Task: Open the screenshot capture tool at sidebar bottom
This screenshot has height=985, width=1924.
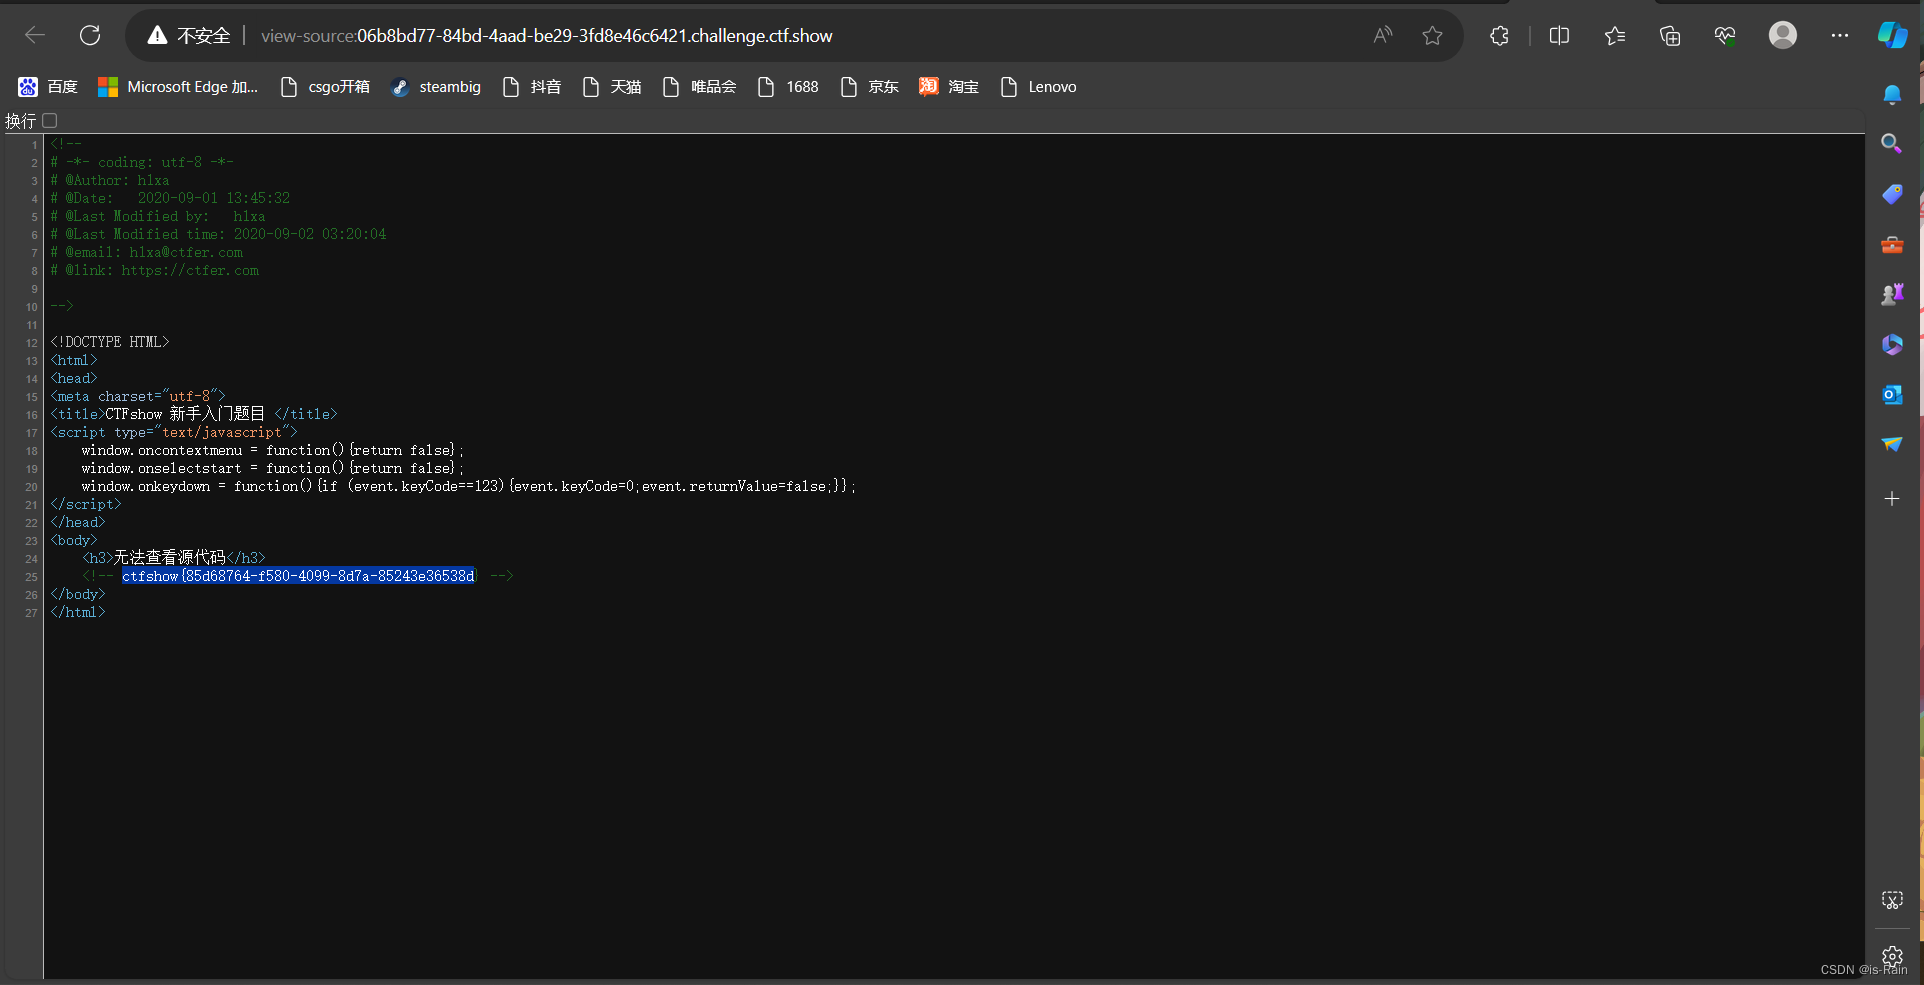Action: (x=1892, y=900)
